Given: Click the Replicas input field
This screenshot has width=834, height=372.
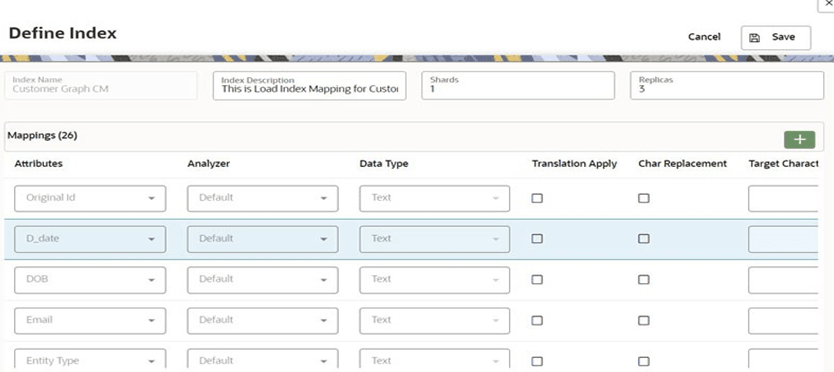Looking at the screenshot, I should pyautogui.click(x=727, y=86).
